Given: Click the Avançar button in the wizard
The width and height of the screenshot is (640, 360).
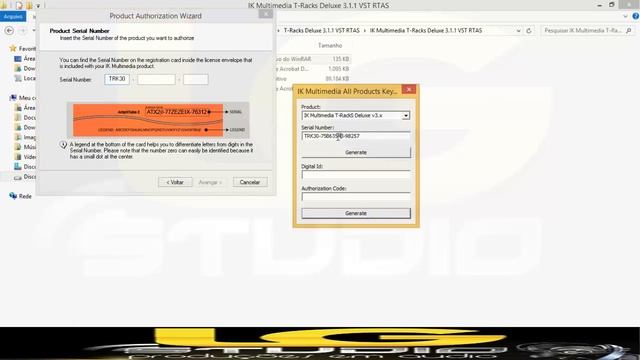Looking at the screenshot, I should point(210,182).
